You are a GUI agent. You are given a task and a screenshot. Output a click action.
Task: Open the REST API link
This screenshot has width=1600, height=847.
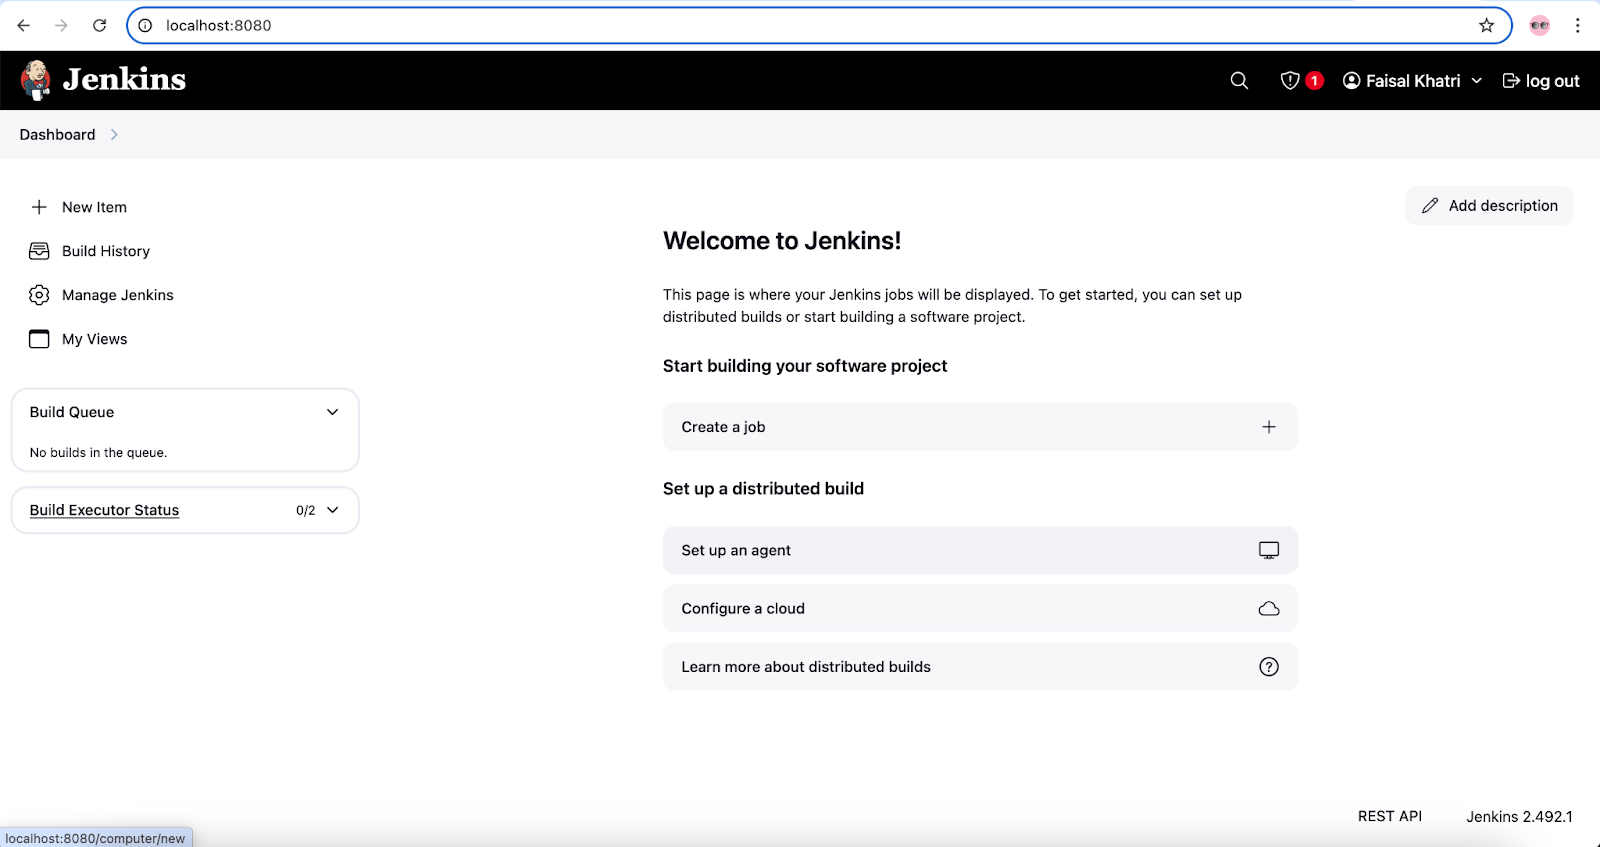click(x=1390, y=816)
